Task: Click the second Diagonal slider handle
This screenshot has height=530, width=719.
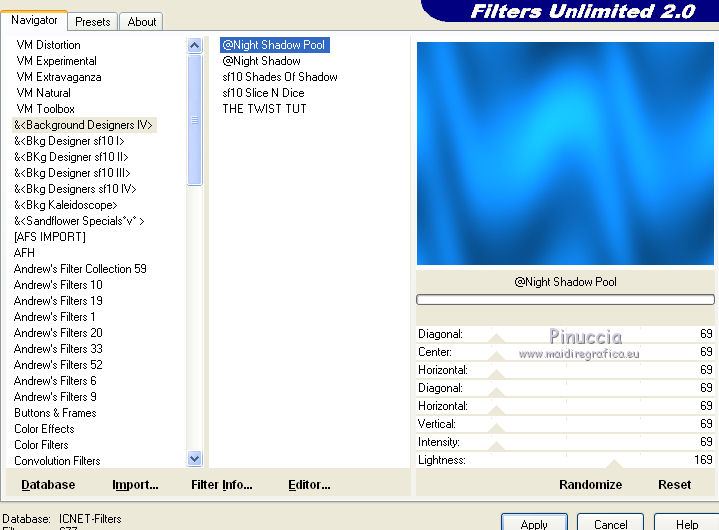Action: [x=497, y=392]
